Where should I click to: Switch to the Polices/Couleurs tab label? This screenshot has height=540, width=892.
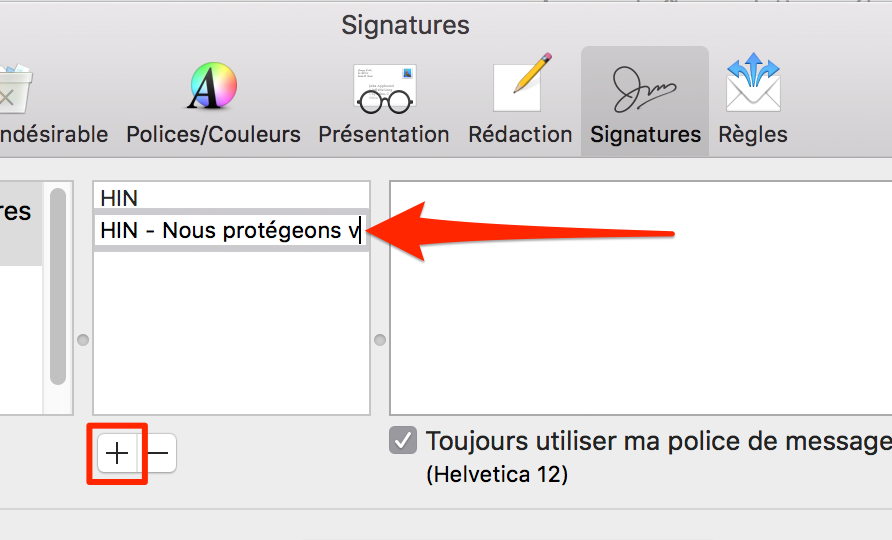pyautogui.click(x=213, y=135)
